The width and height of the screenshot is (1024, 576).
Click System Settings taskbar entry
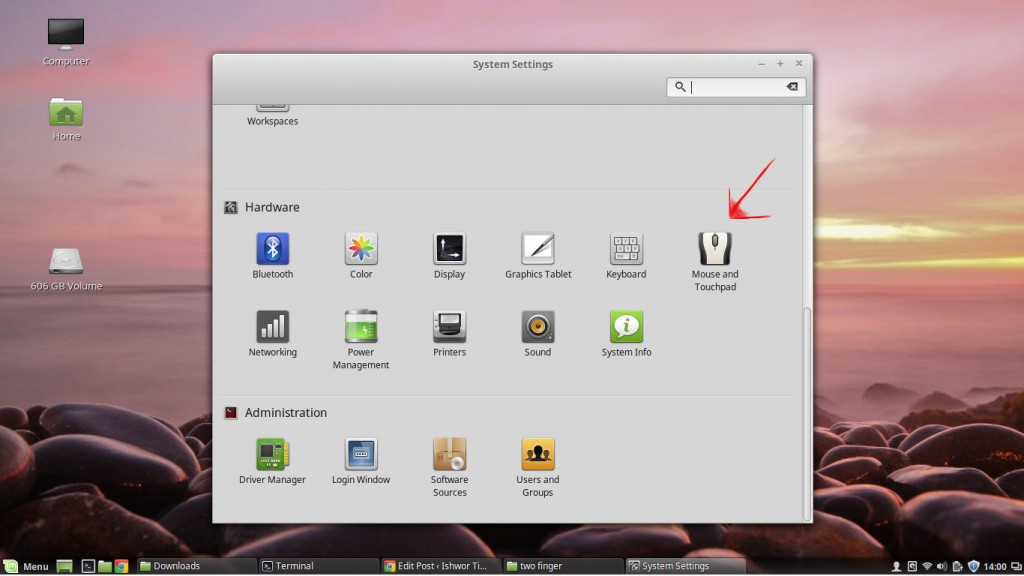click(686, 566)
